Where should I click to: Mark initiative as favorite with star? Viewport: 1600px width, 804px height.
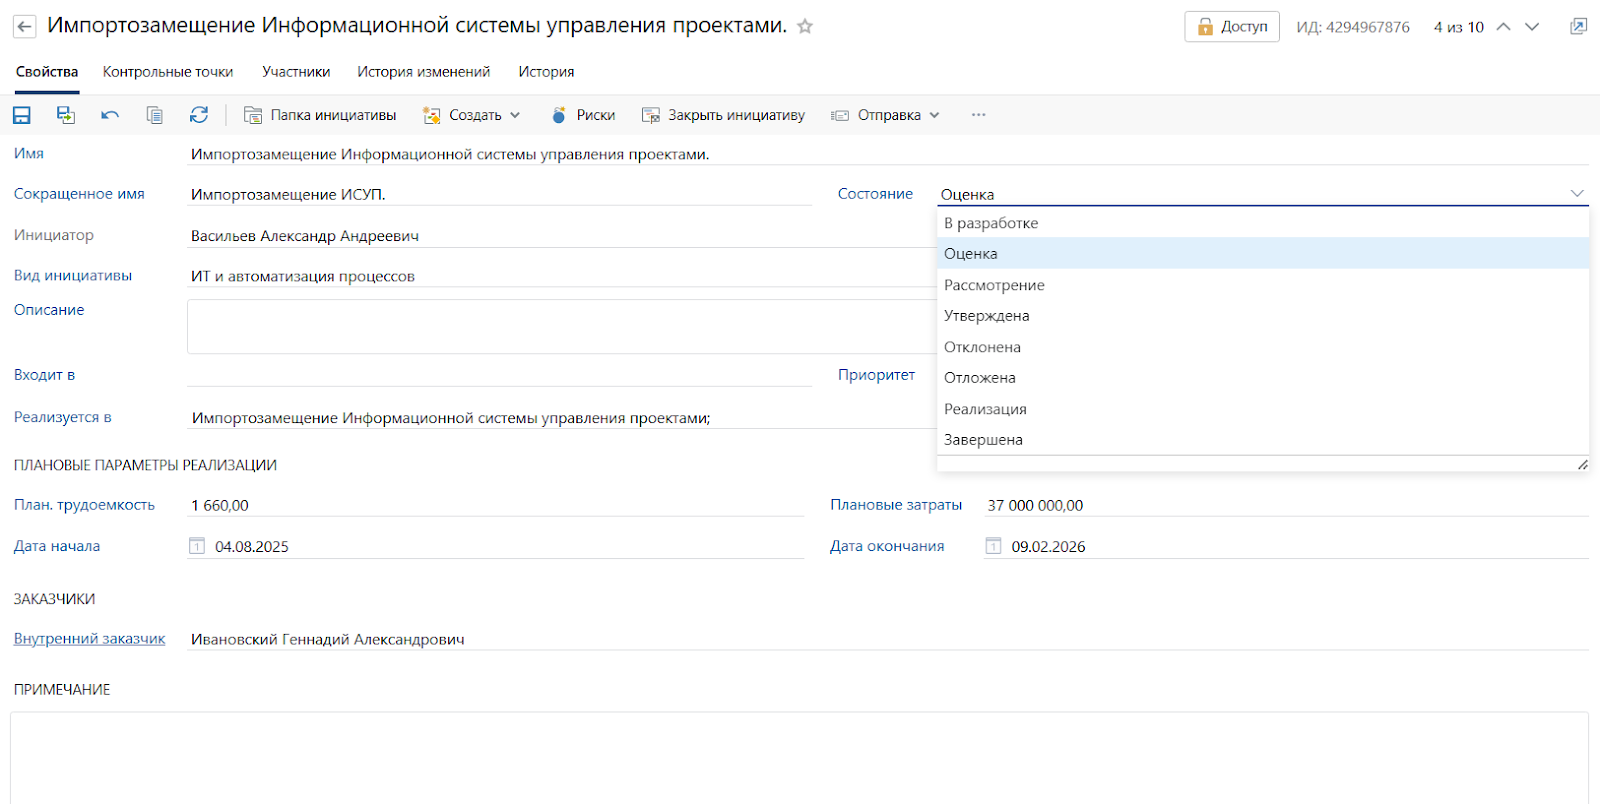point(805,27)
